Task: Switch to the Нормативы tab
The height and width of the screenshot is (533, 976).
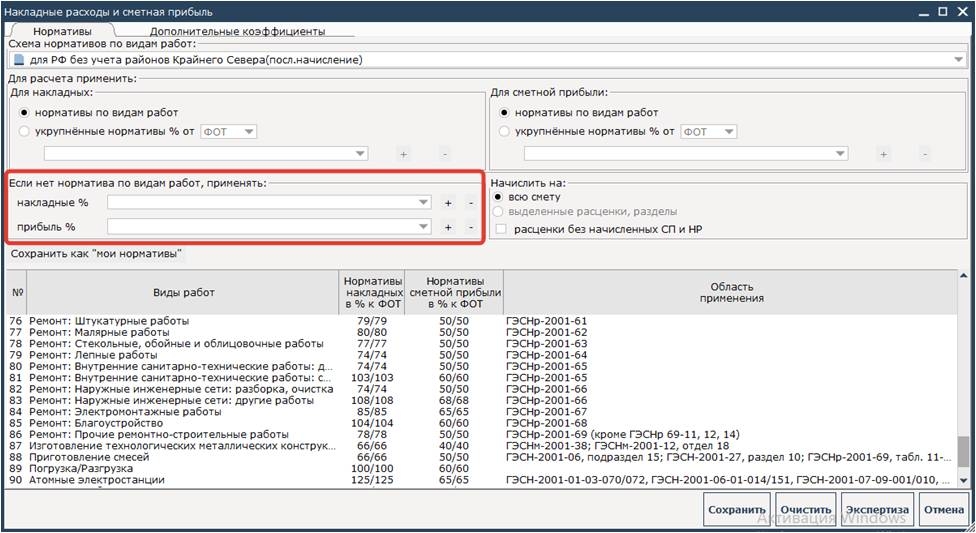Action: tap(62, 31)
